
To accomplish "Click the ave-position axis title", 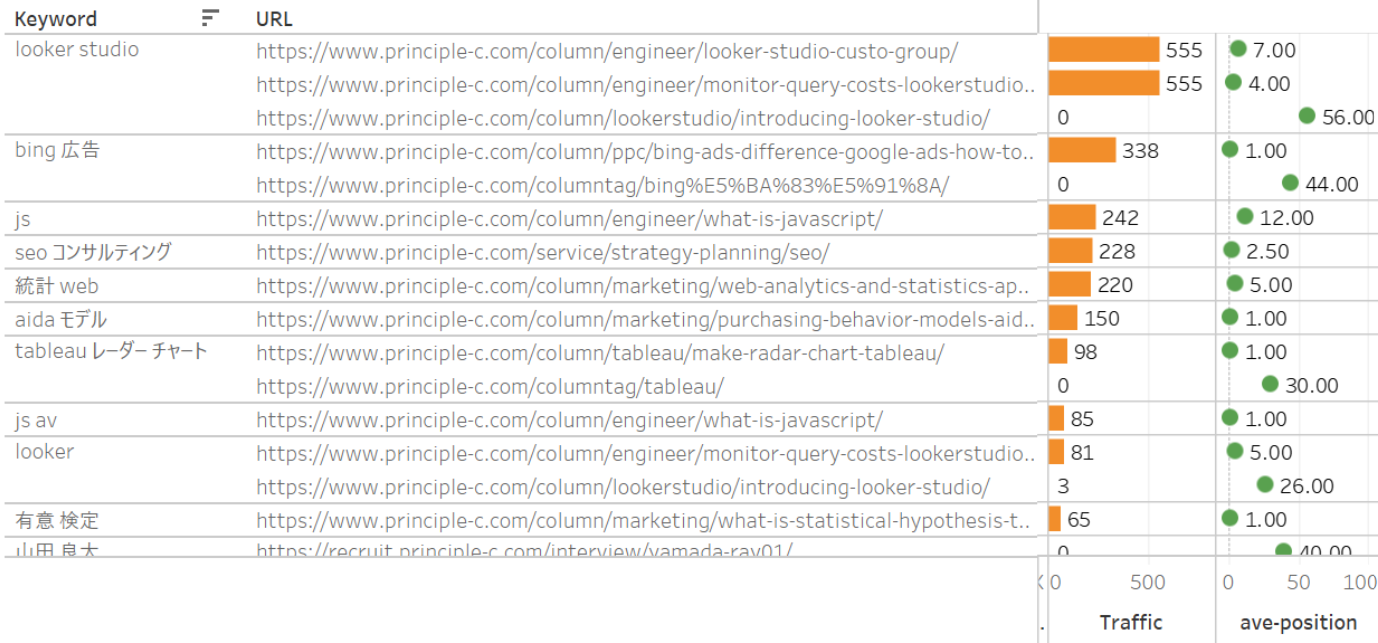I will tap(1298, 622).
